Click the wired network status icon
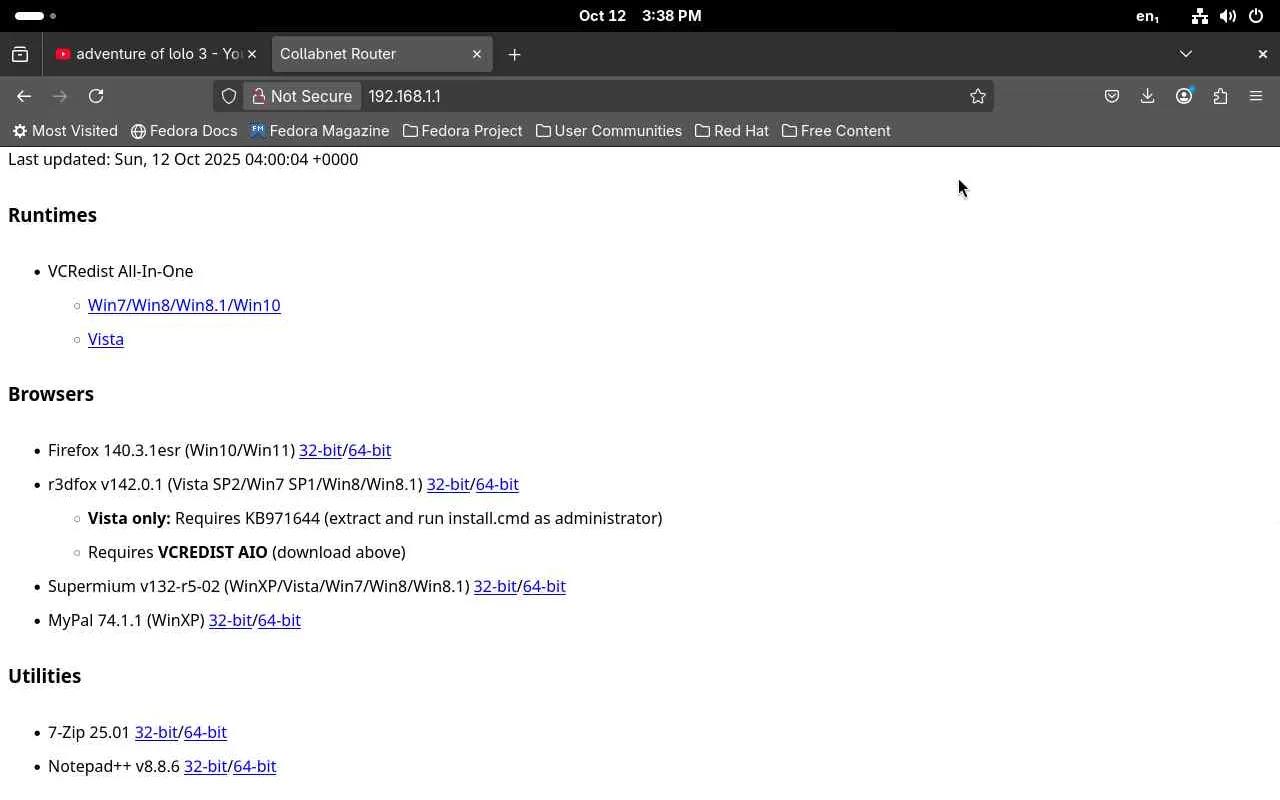 tap(1200, 16)
